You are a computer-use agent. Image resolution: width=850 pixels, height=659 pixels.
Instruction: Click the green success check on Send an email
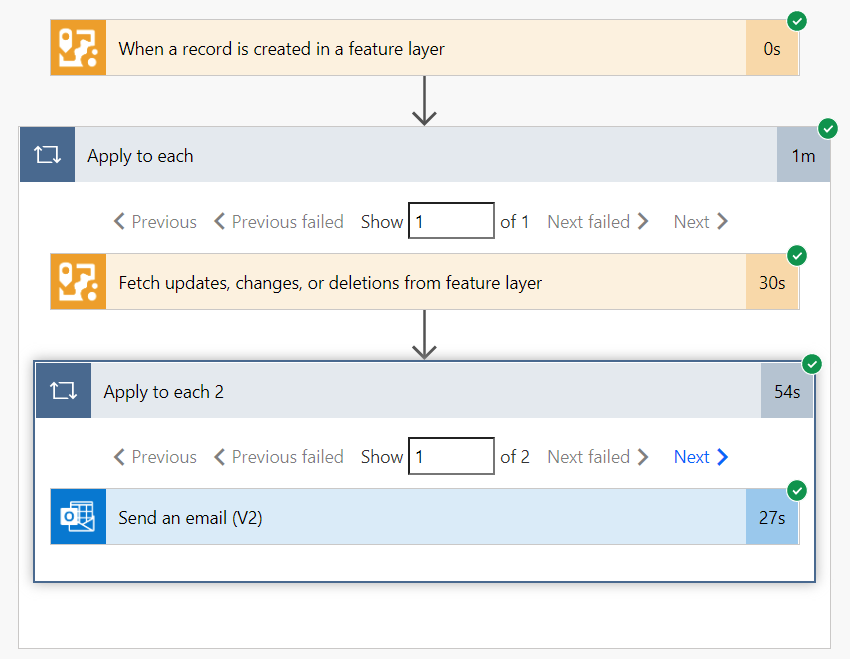[x=797, y=490]
